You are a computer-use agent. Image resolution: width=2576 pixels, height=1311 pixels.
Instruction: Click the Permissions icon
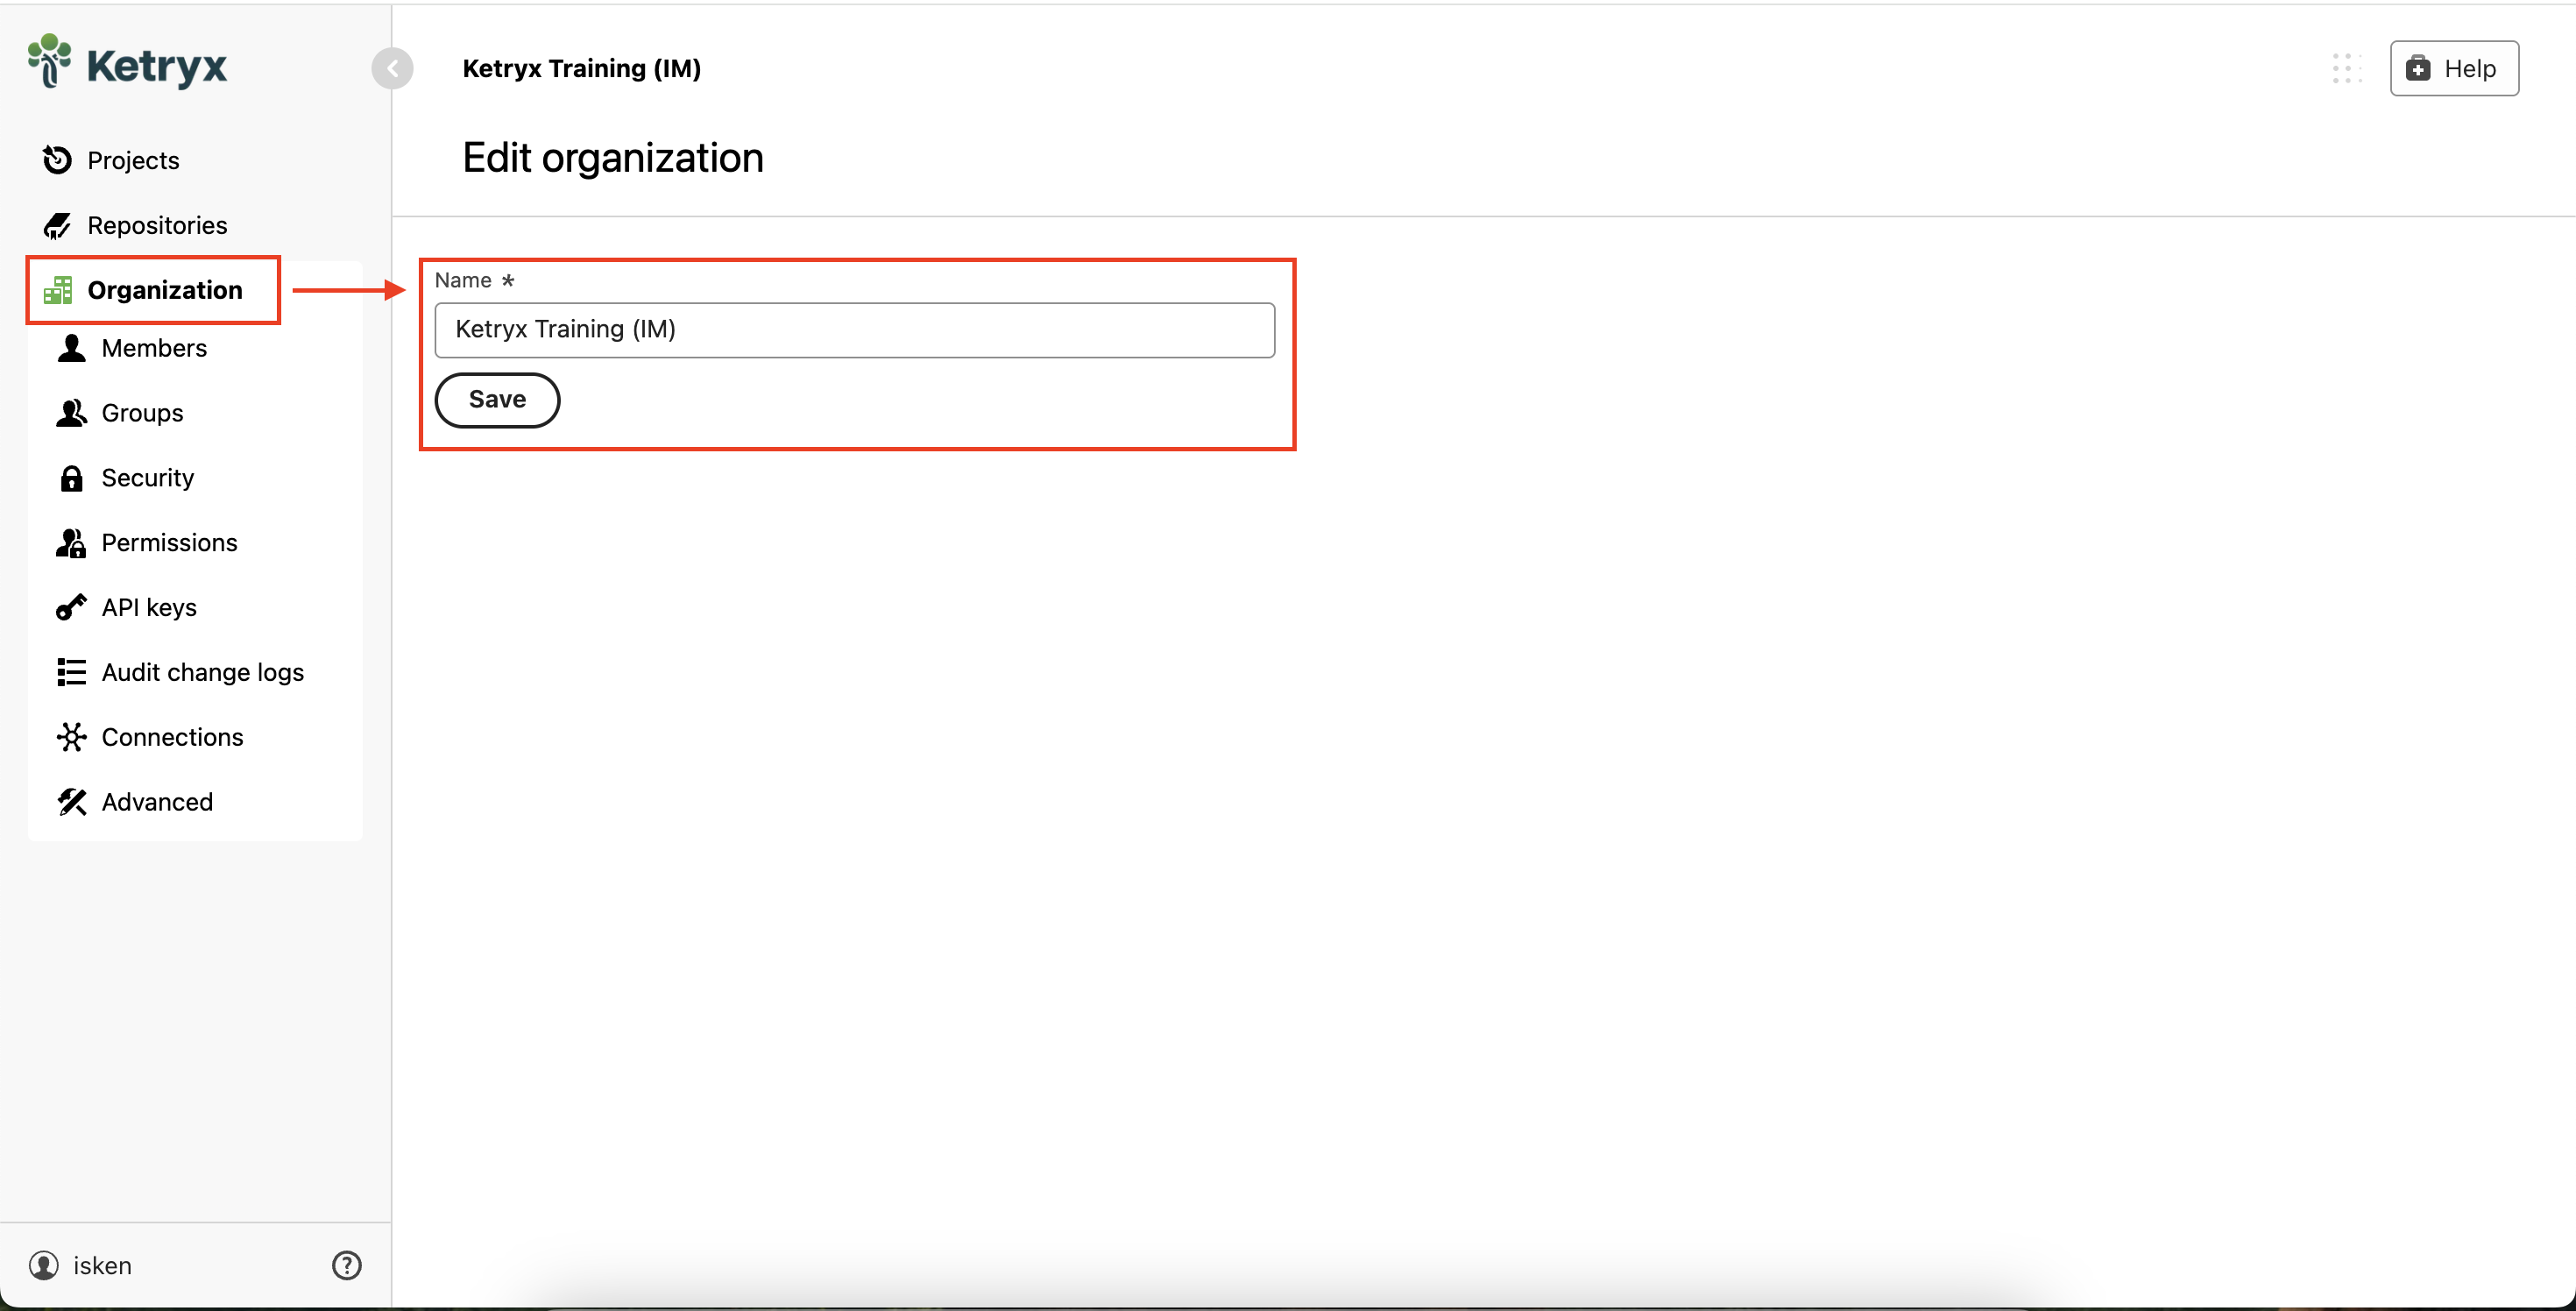(x=71, y=543)
